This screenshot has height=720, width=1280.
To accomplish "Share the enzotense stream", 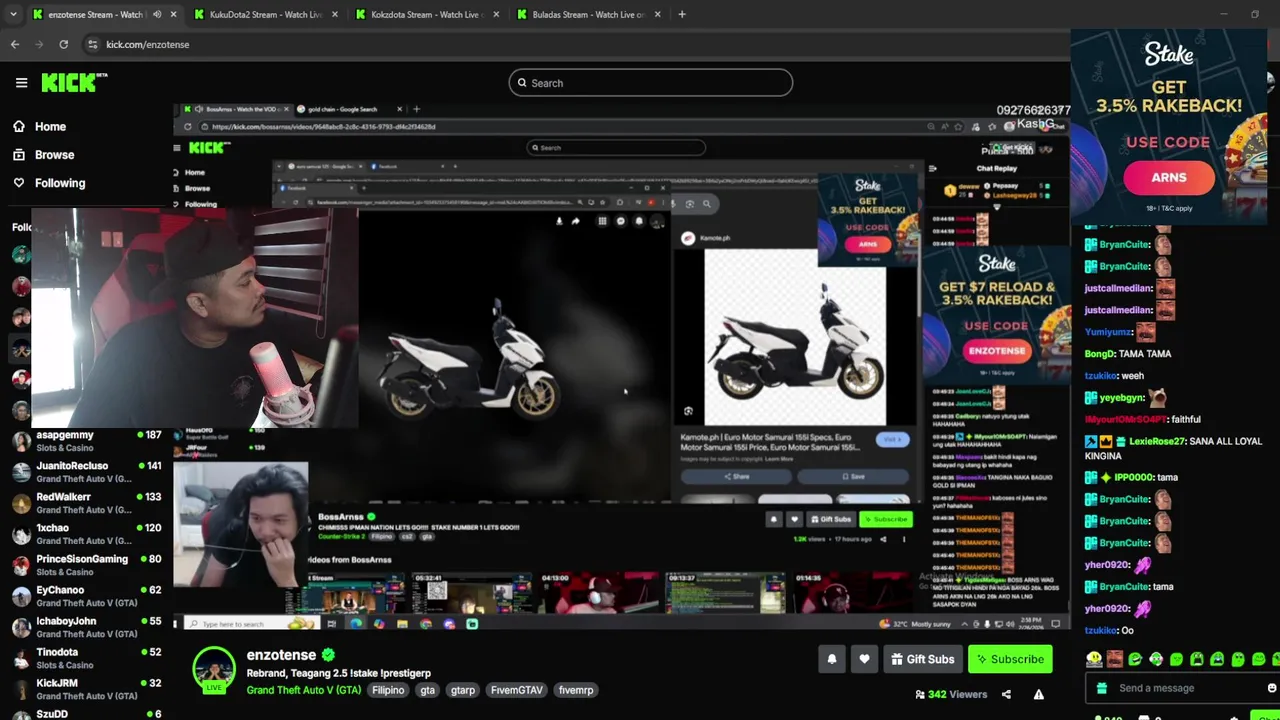I will pyautogui.click(x=1006, y=694).
